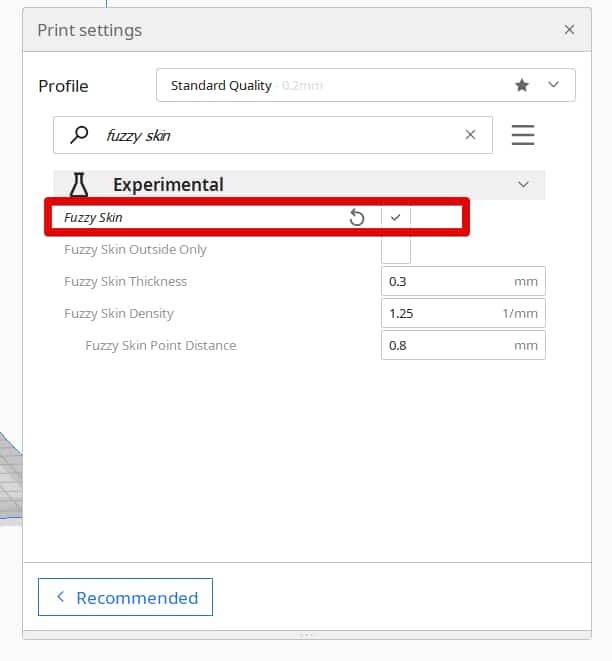The image size is (612, 661).
Task: Clear the fuzzy skin search text
Action: pyautogui.click(x=470, y=134)
